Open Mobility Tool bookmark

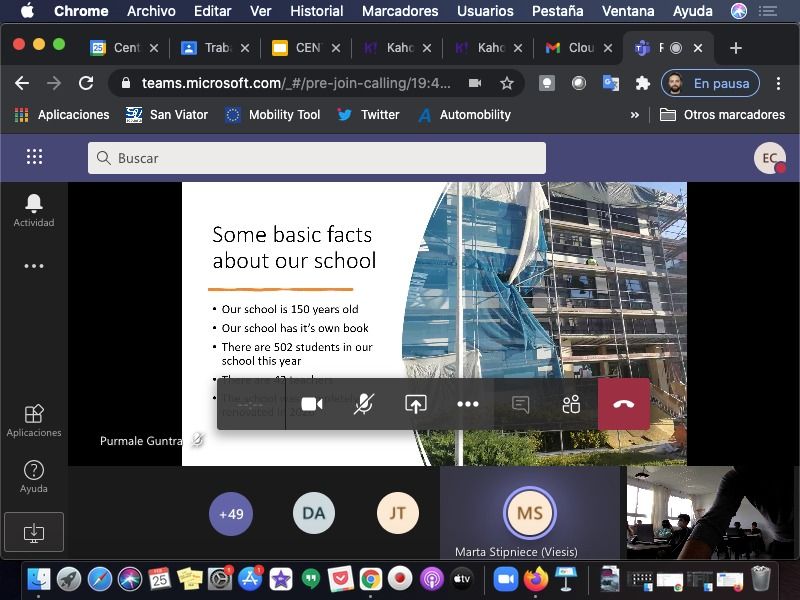click(273, 115)
